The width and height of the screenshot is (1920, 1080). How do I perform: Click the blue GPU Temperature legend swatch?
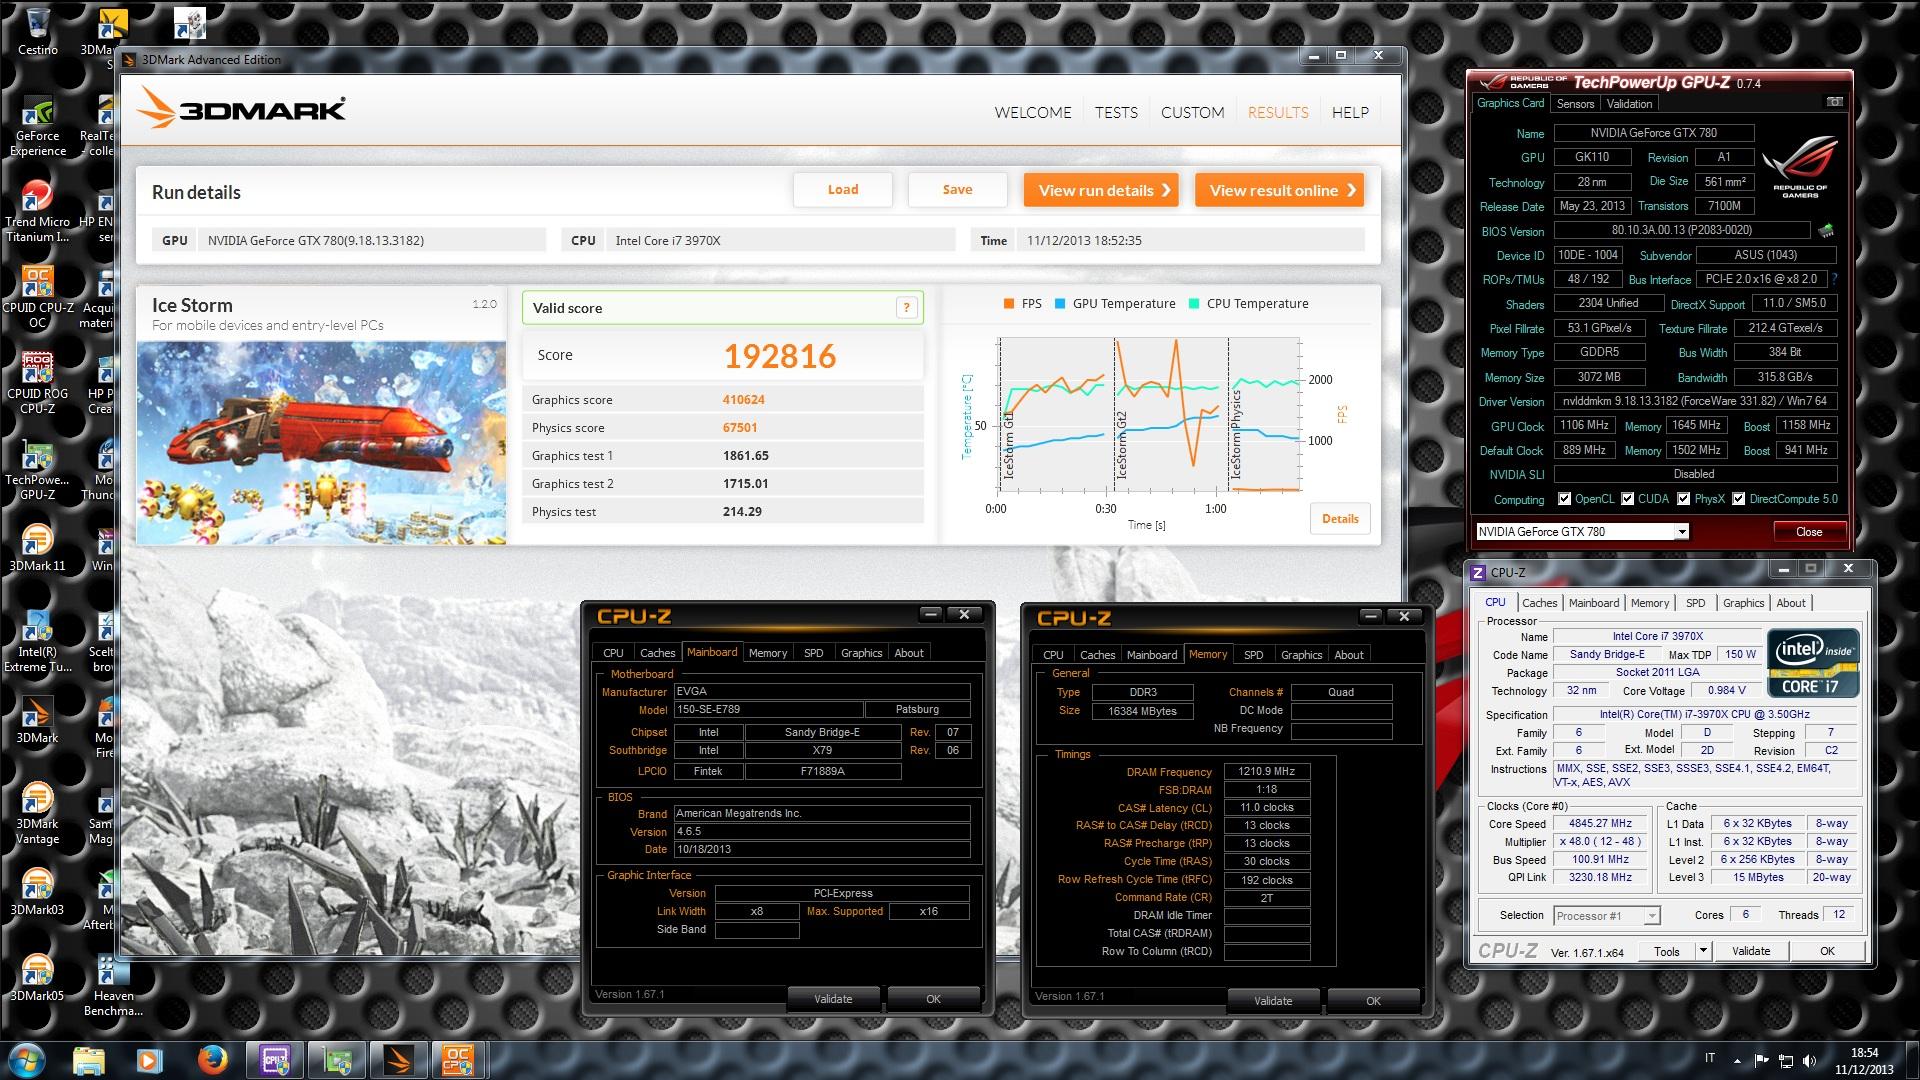(1060, 304)
